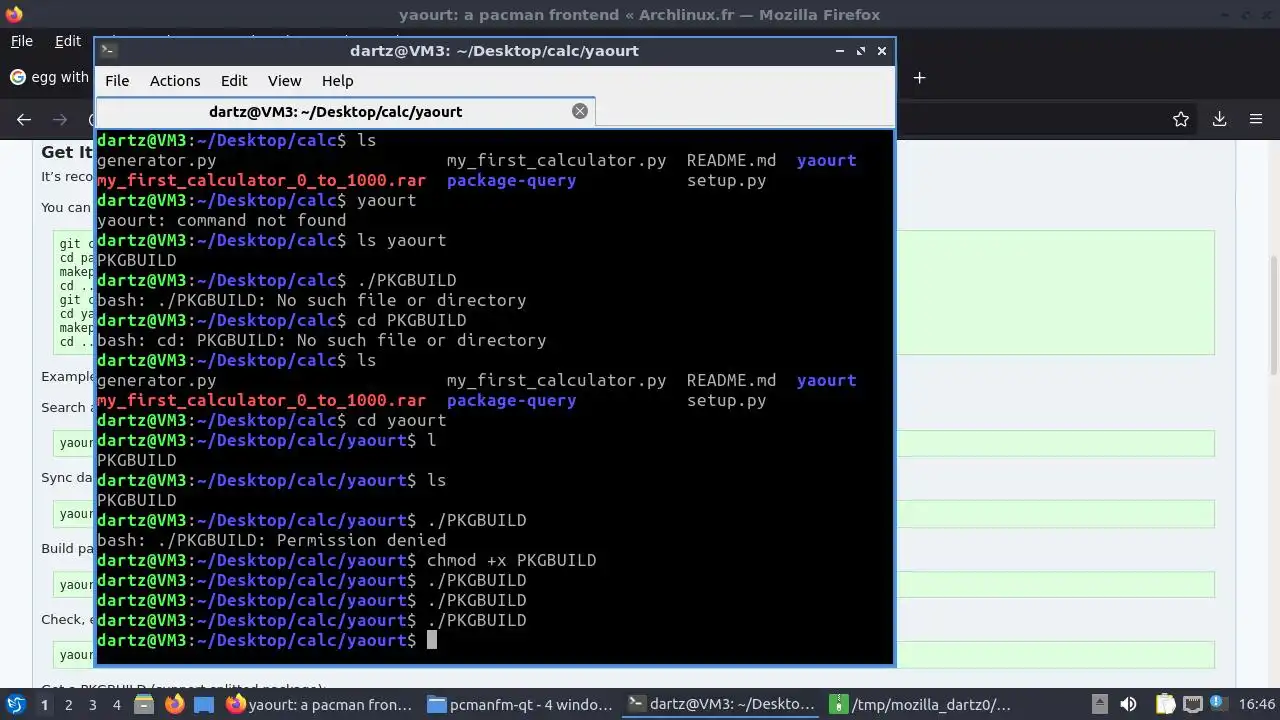1280x720 pixels.
Task: Click the terminal icon in the terminal title bar
Action: [x=108, y=50]
